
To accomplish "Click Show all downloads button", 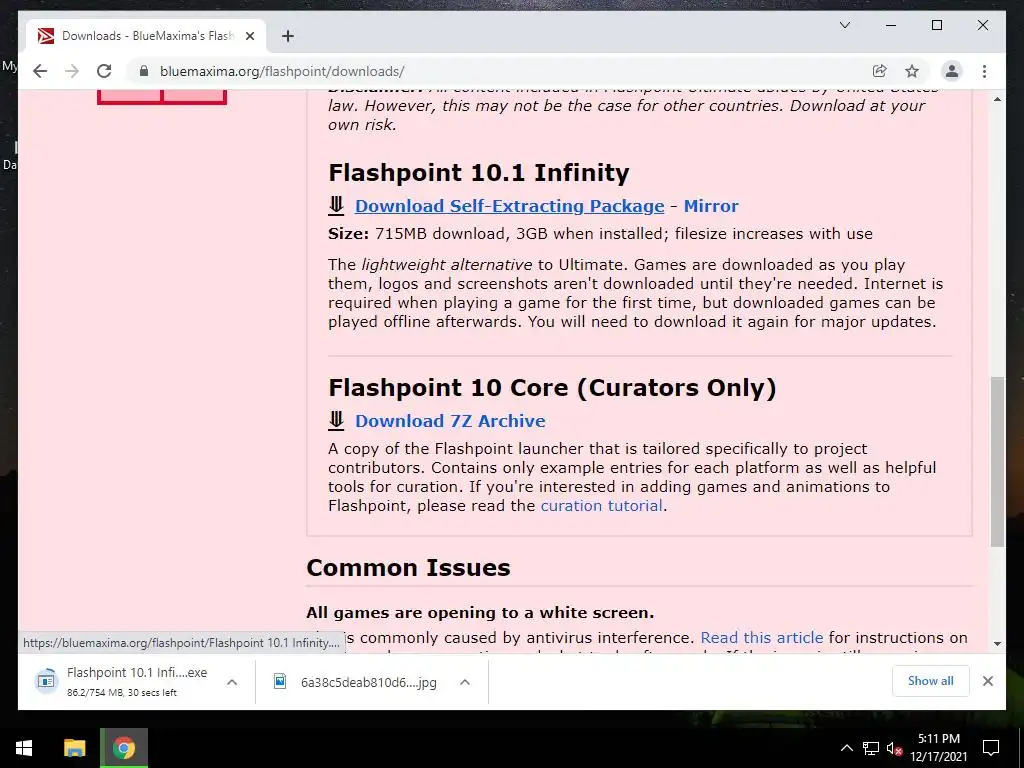I will pos(931,681).
